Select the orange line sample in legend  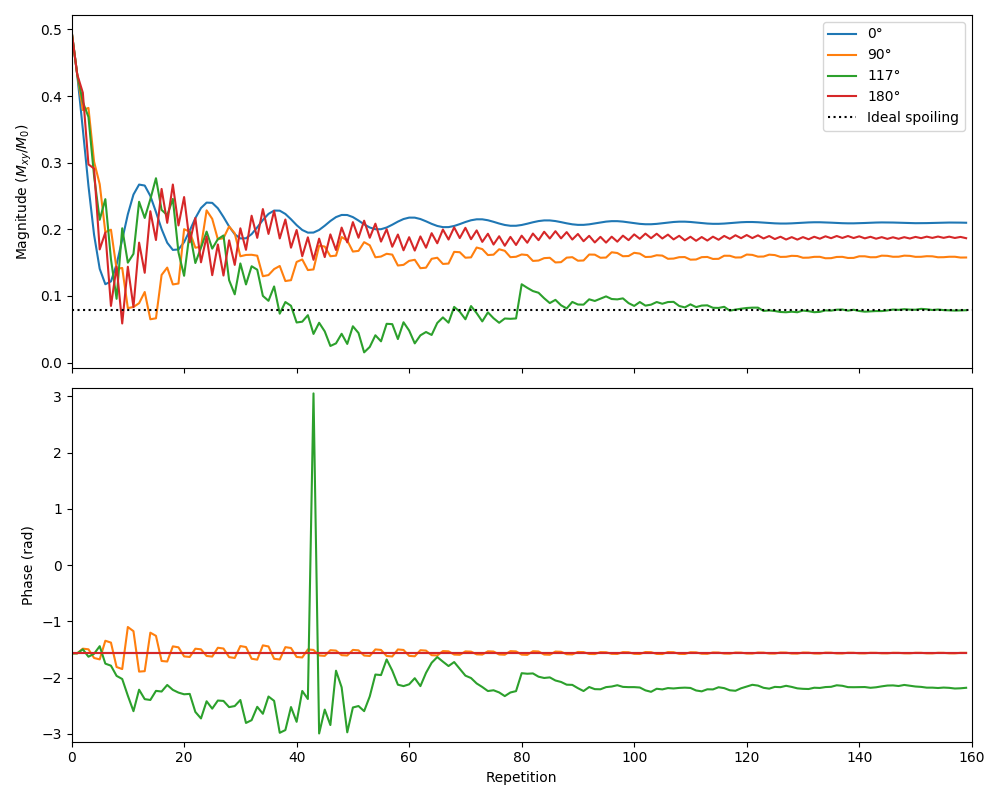[x=843, y=54]
